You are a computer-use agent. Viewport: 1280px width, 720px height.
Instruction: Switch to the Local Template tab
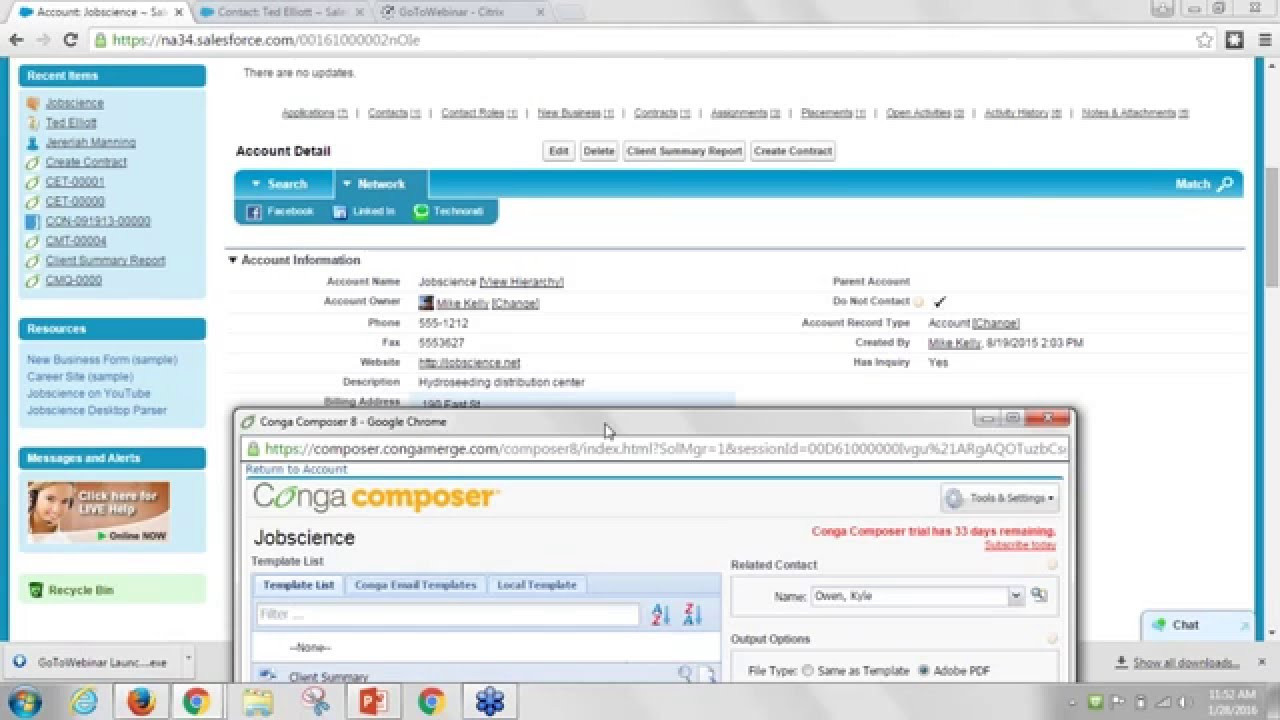click(x=536, y=585)
